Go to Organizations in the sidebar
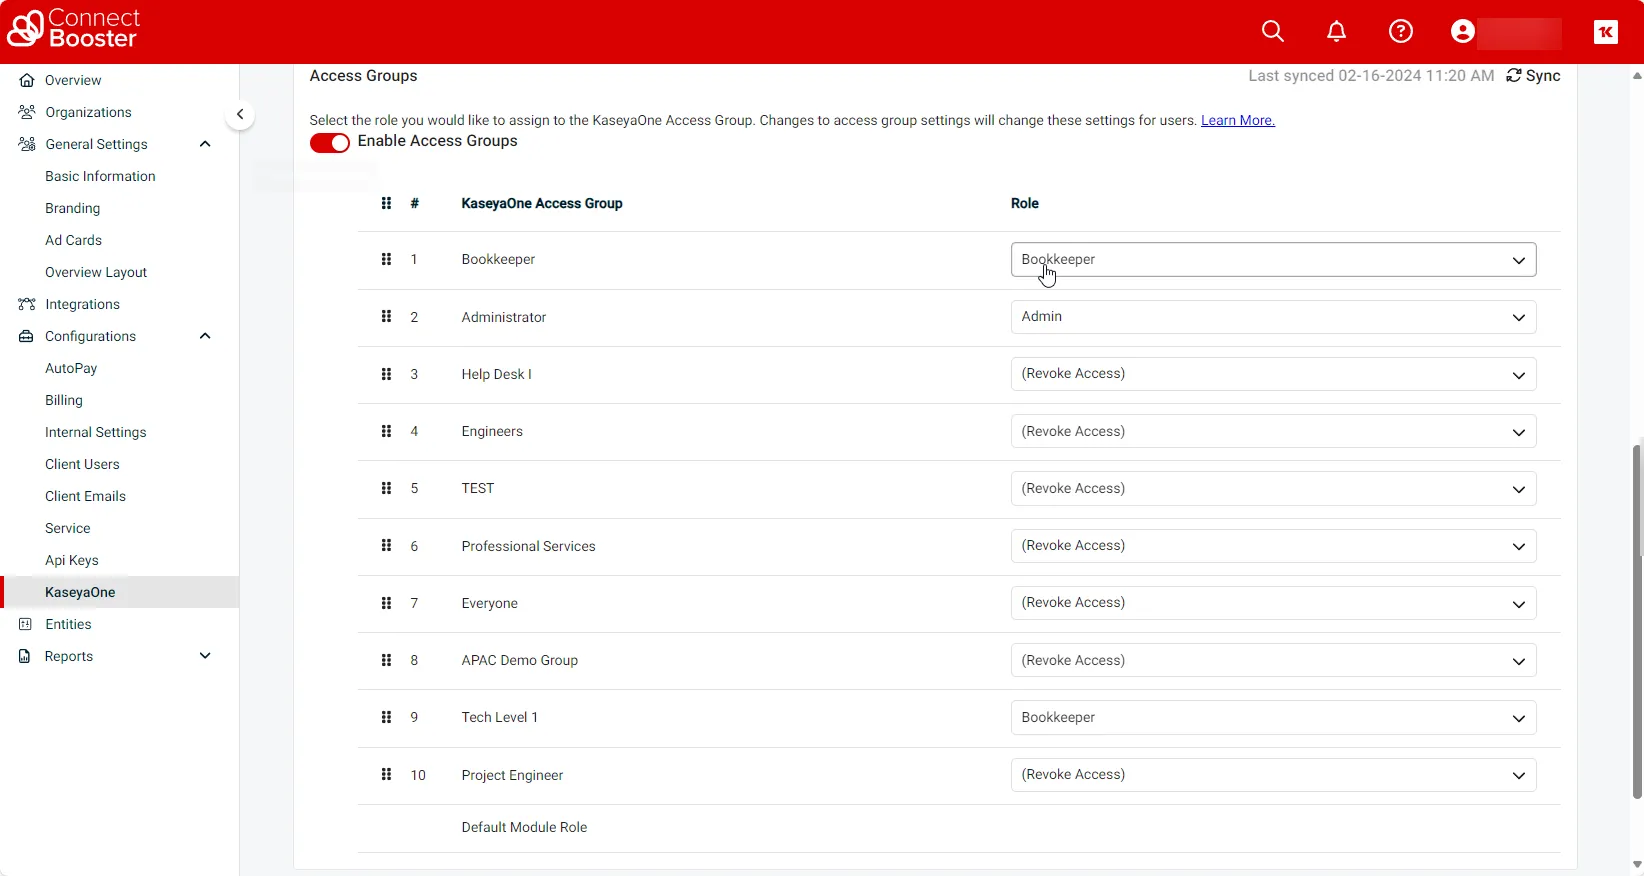 click(88, 112)
